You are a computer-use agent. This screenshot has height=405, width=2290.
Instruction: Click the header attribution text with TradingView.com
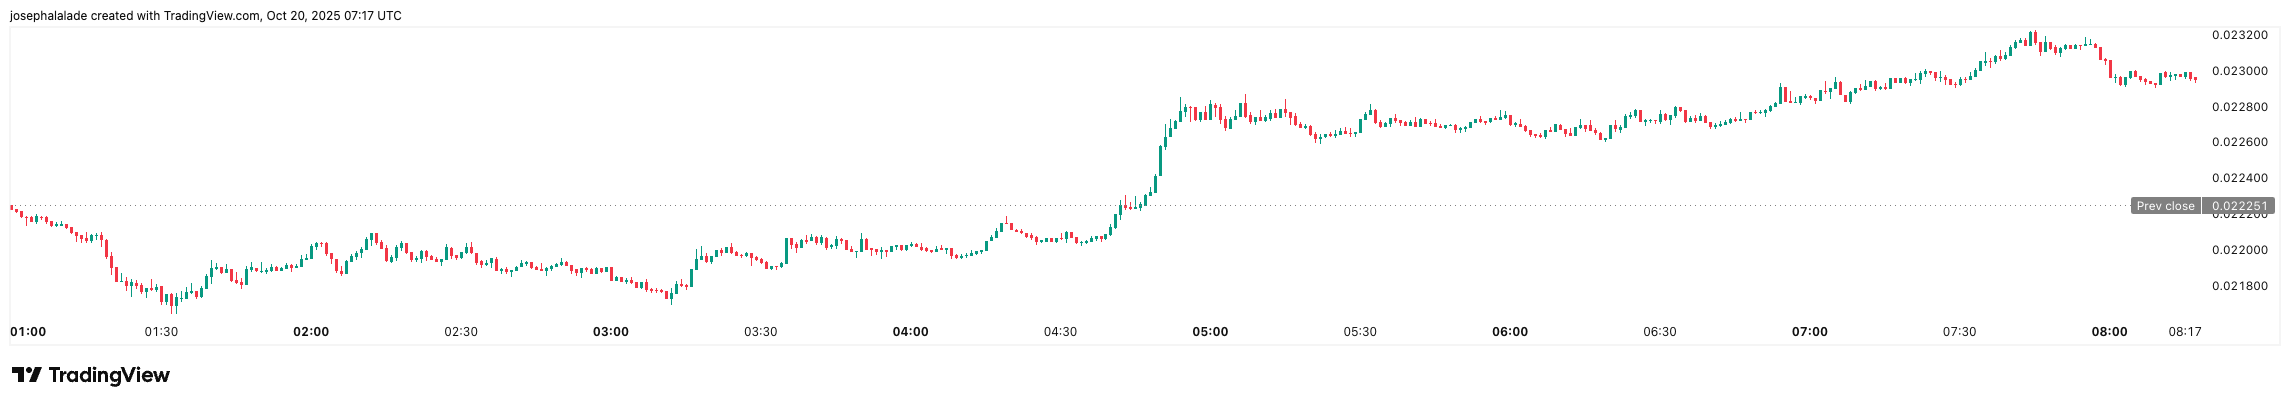click(x=205, y=16)
